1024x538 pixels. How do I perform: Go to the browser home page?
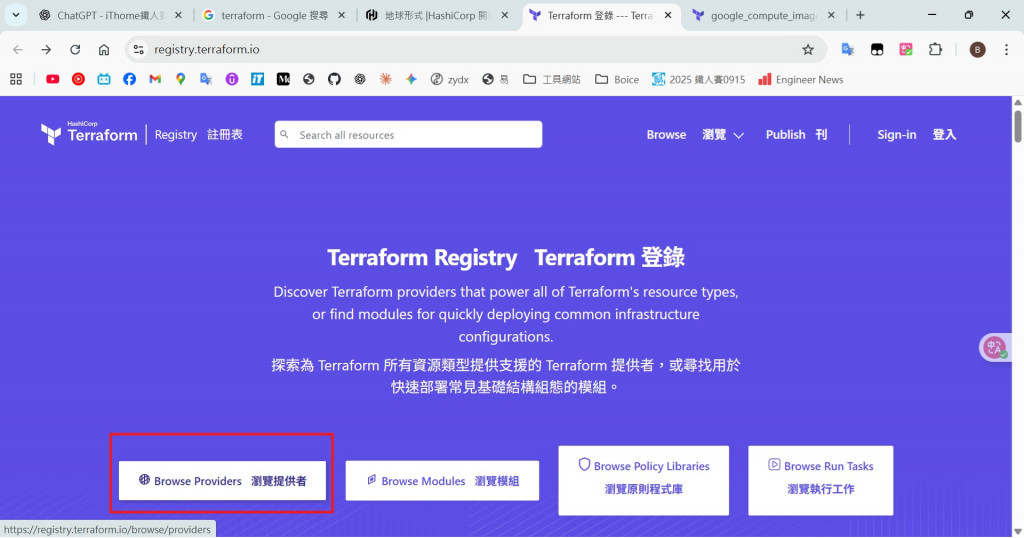[x=104, y=50]
